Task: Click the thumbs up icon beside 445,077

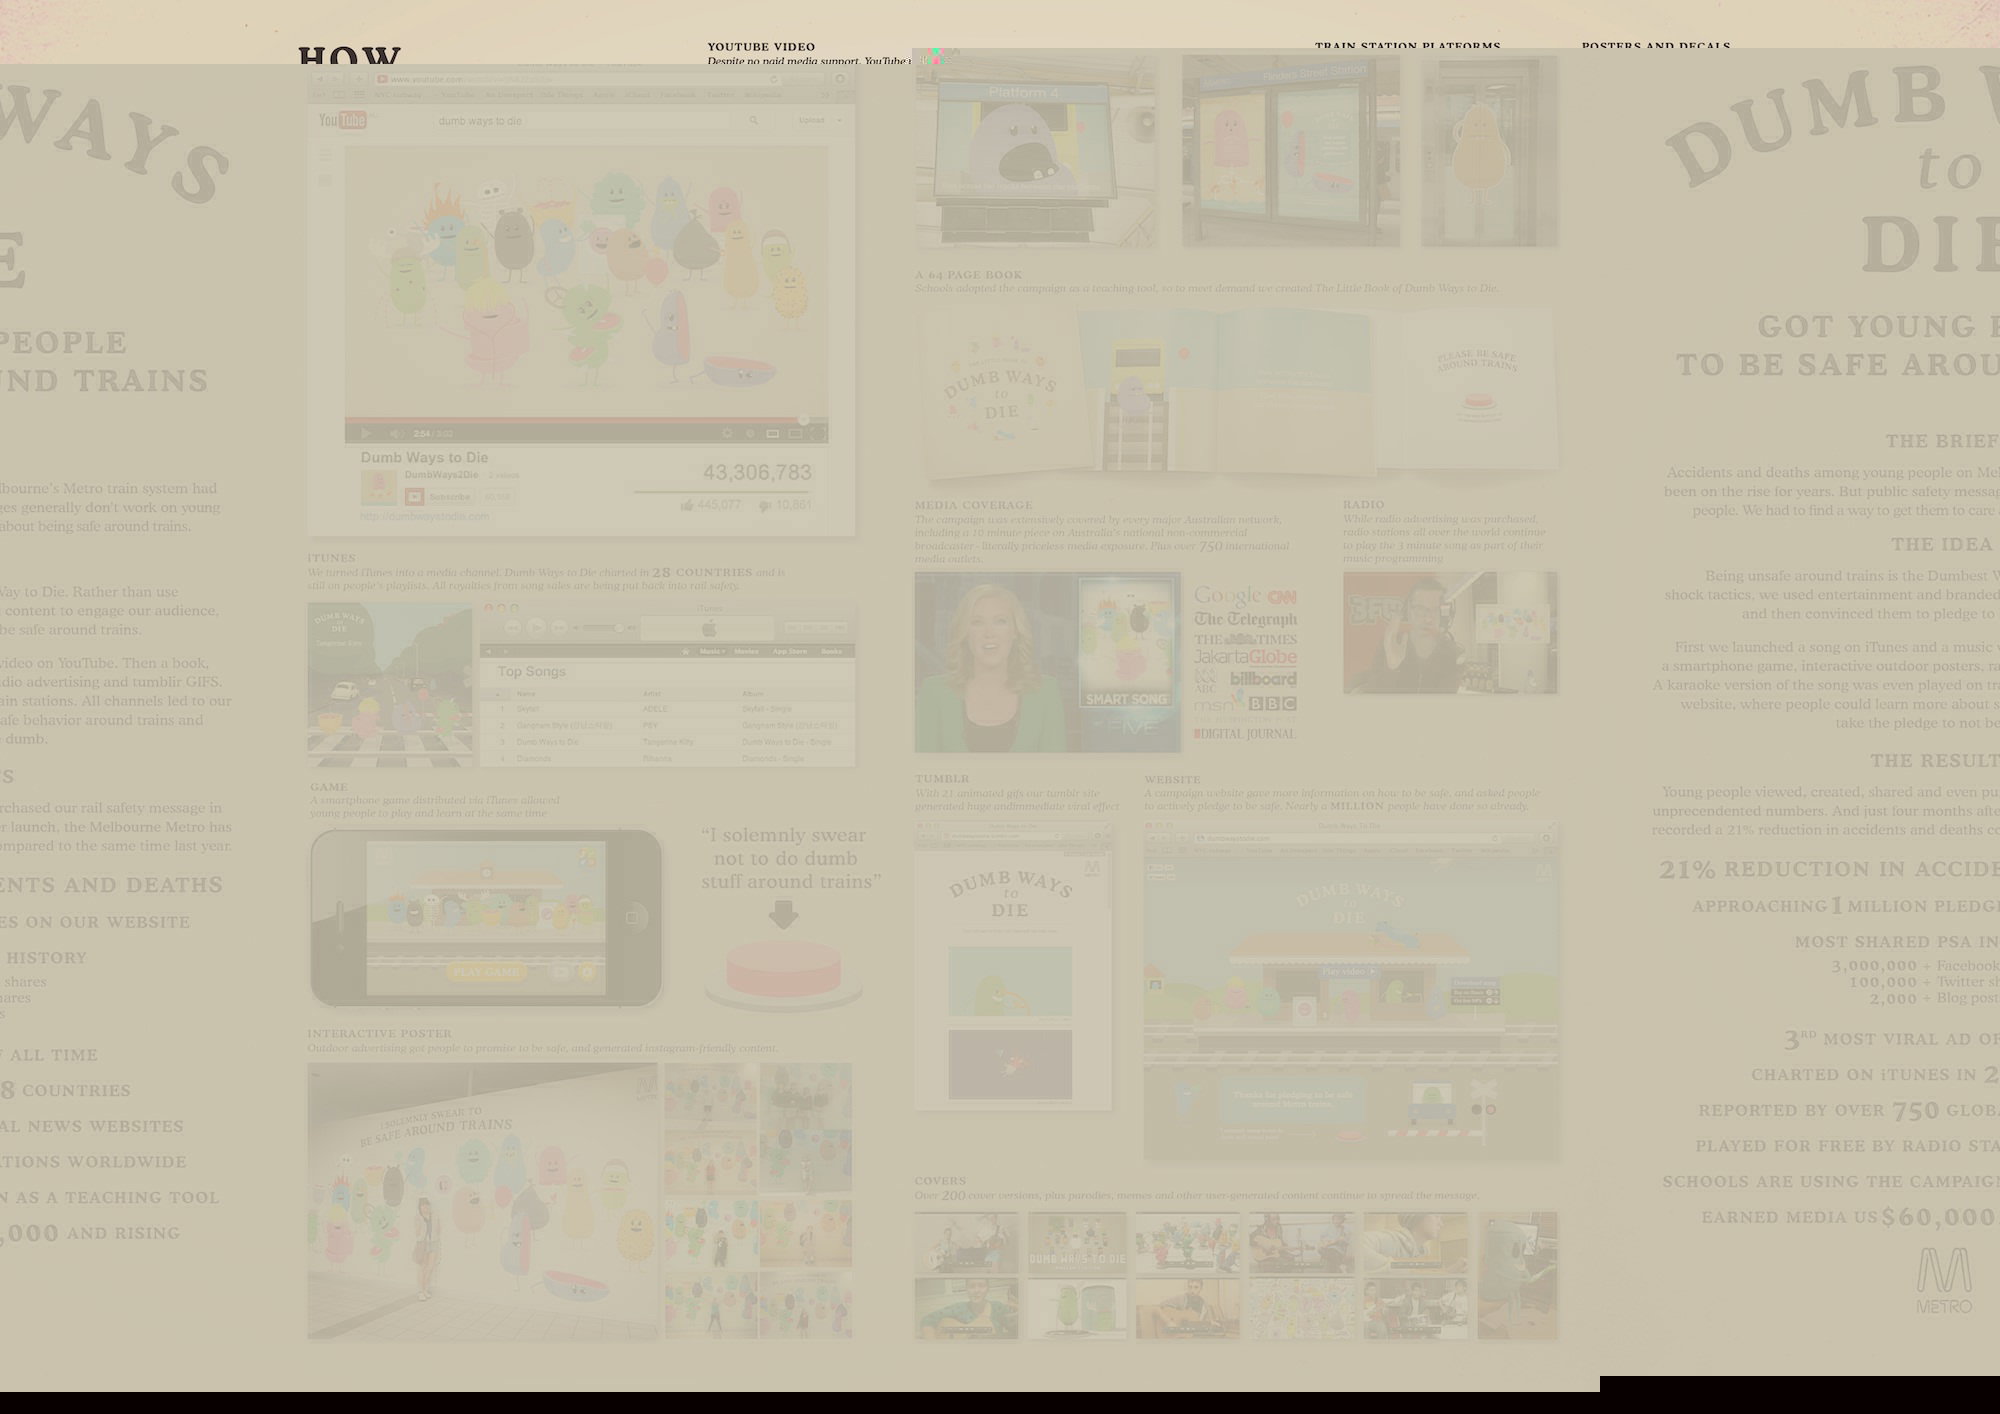Action: 687,505
